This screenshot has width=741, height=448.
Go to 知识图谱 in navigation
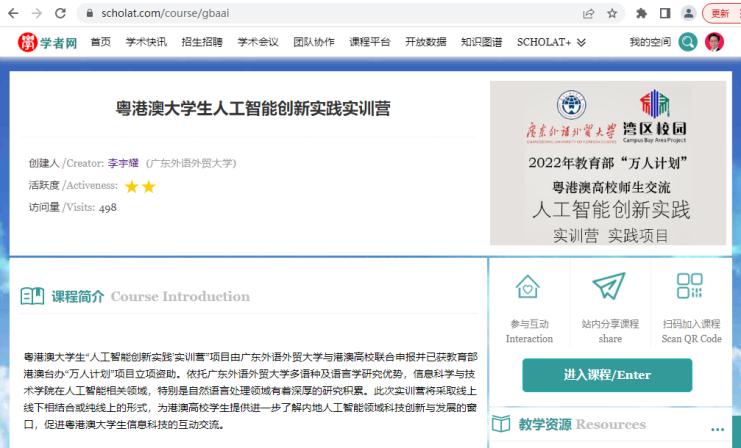[481, 42]
